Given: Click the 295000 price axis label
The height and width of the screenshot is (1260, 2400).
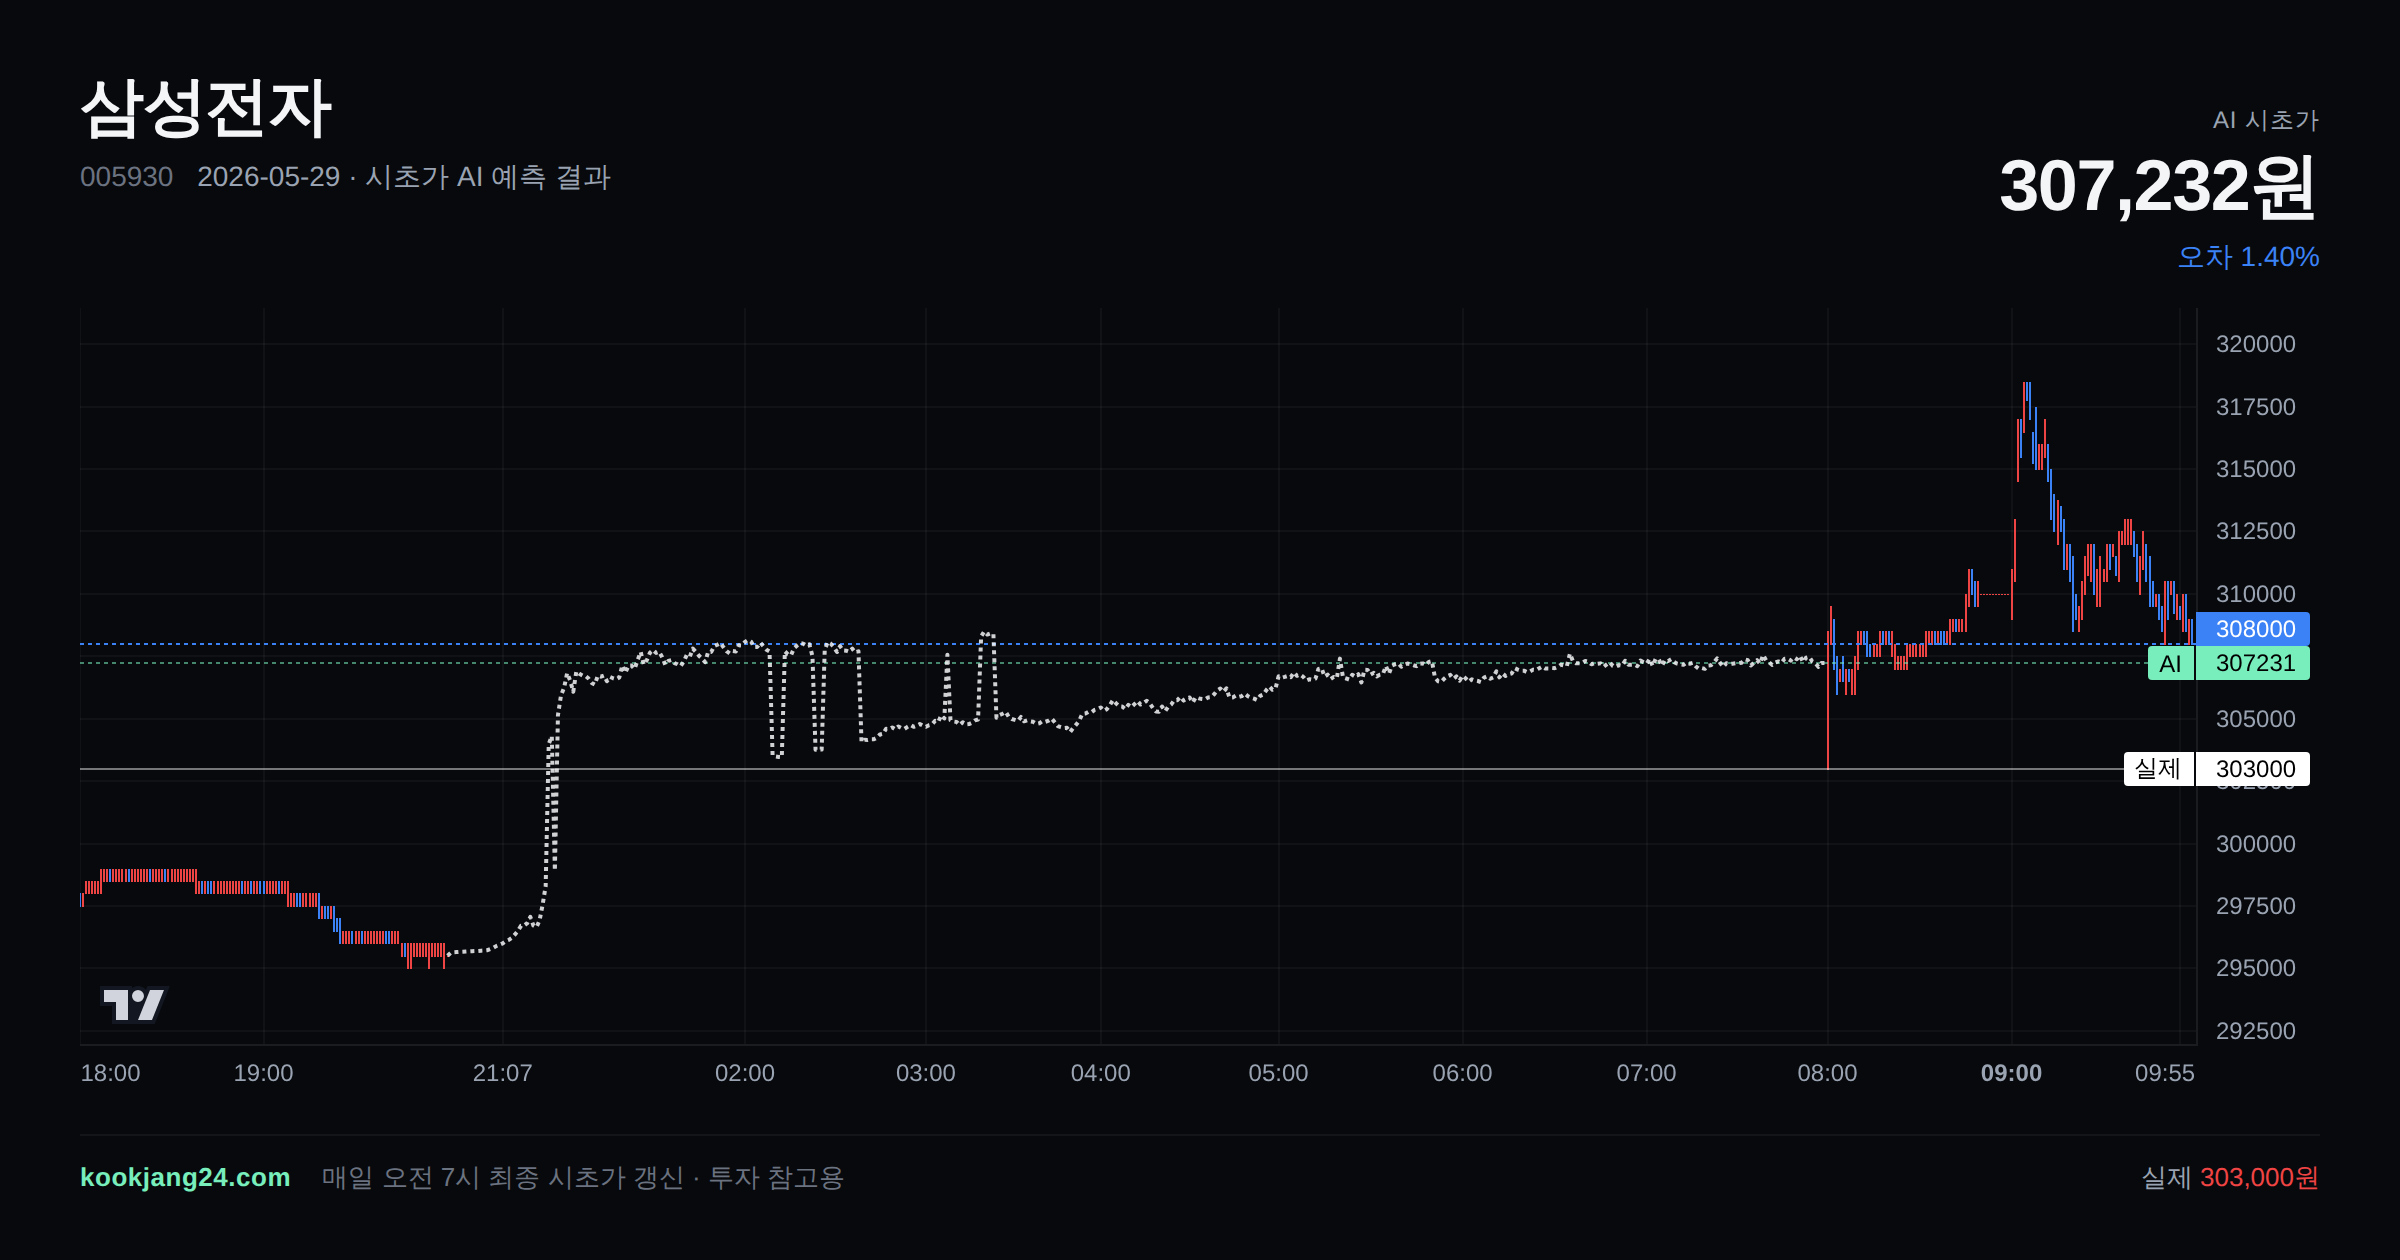Looking at the screenshot, I should click(x=2256, y=968).
